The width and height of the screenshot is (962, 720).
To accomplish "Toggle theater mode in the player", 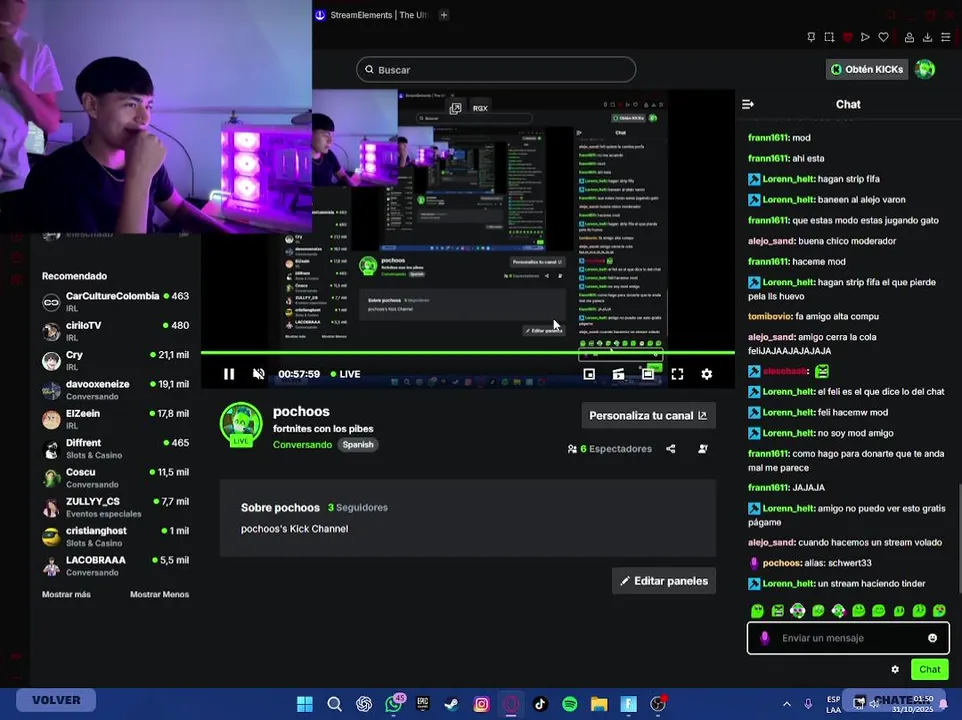I will click(x=648, y=374).
